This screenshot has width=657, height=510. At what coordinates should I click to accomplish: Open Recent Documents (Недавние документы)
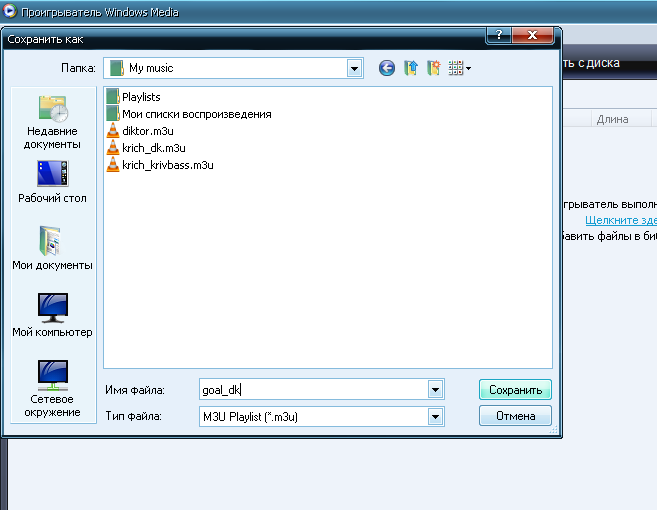click(x=52, y=122)
